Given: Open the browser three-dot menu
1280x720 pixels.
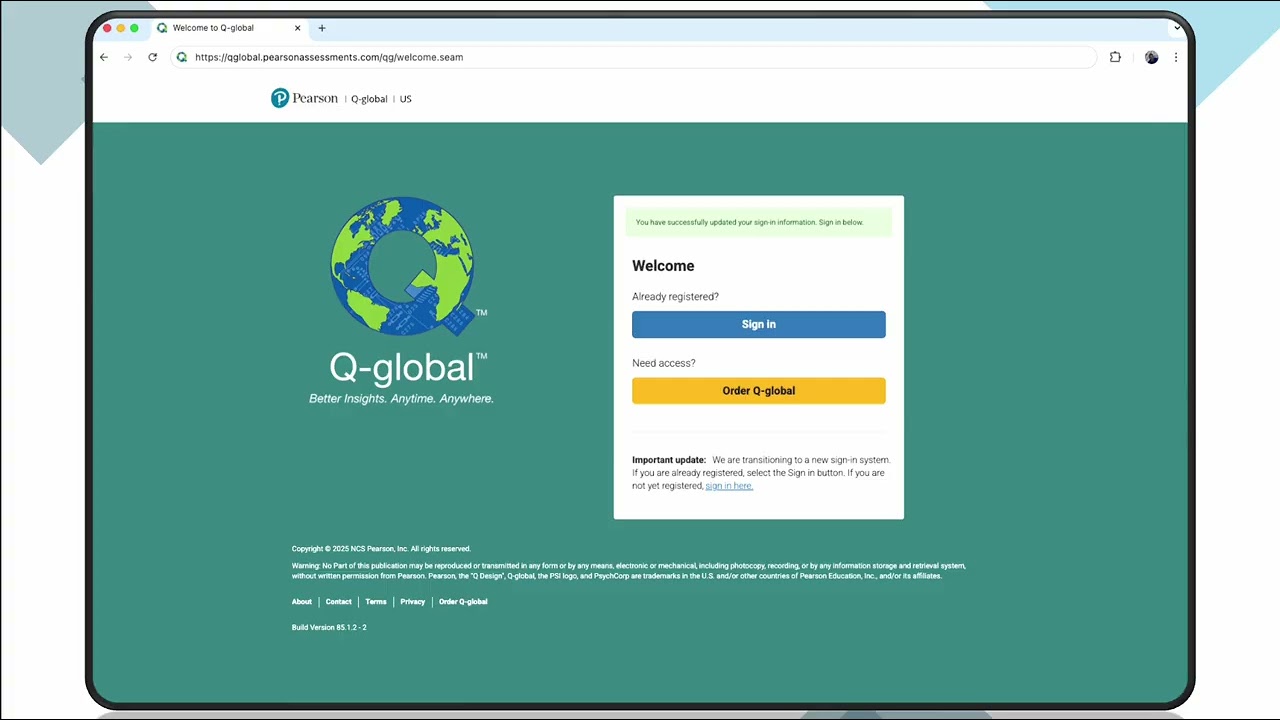Looking at the screenshot, I should 1176,57.
